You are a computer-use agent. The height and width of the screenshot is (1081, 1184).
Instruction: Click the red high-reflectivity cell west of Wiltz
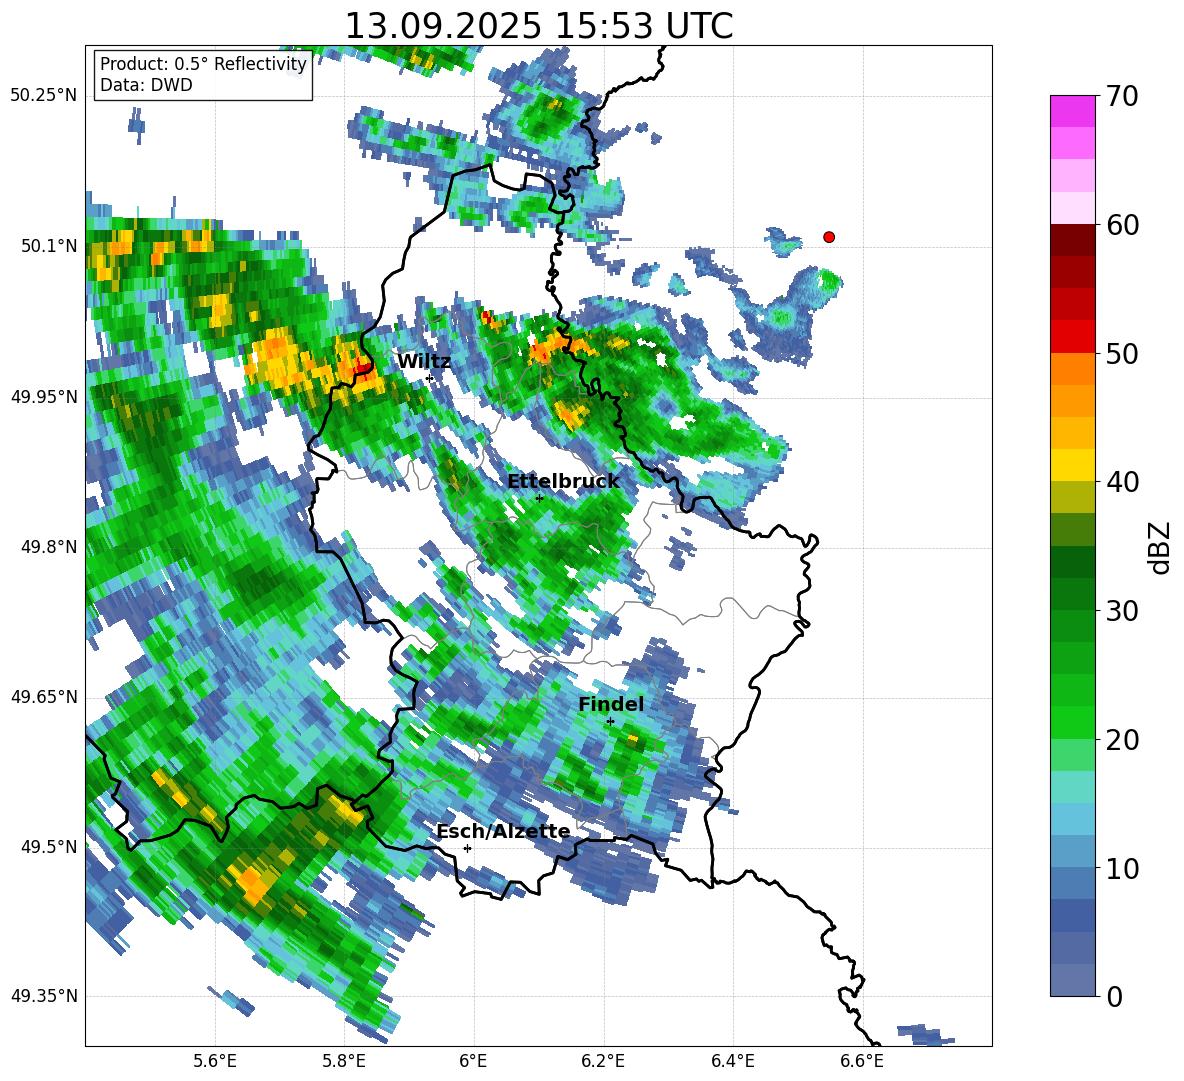tap(364, 368)
